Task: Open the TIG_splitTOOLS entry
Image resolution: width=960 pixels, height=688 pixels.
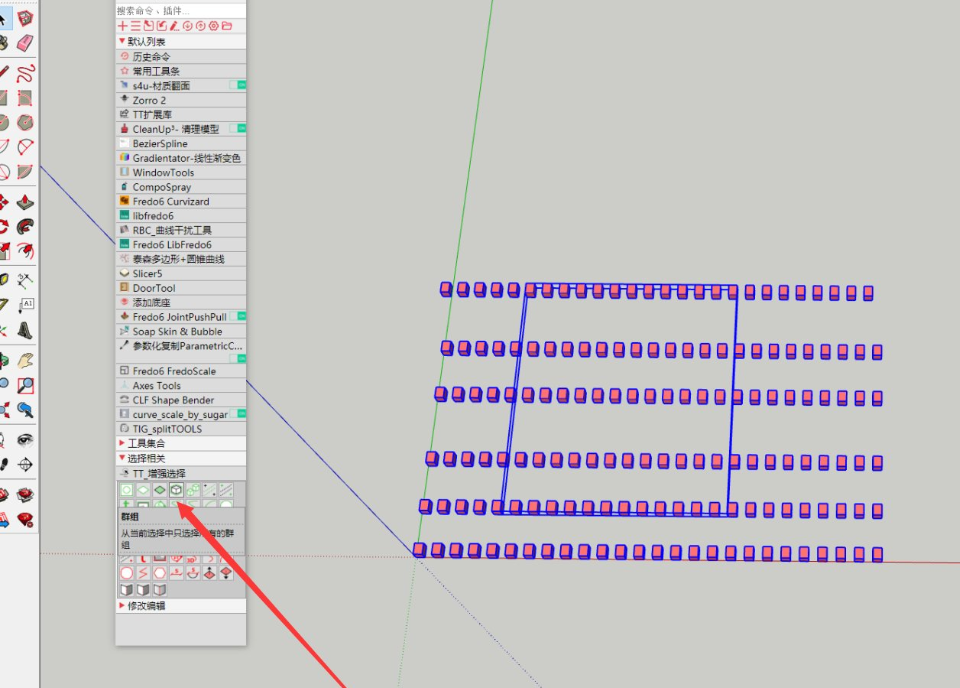Action: tap(181, 428)
